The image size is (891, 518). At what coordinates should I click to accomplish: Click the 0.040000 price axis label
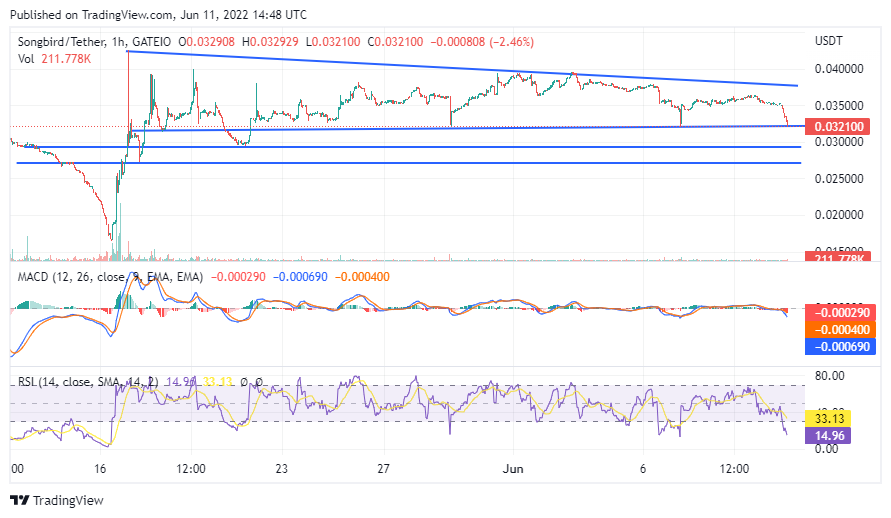click(x=839, y=69)
